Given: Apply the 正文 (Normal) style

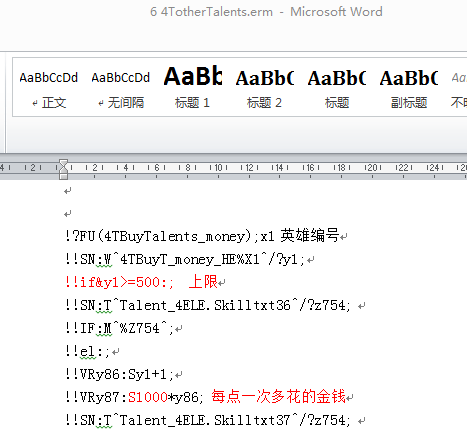Looking at the screenshot, I should click(49, 88).
